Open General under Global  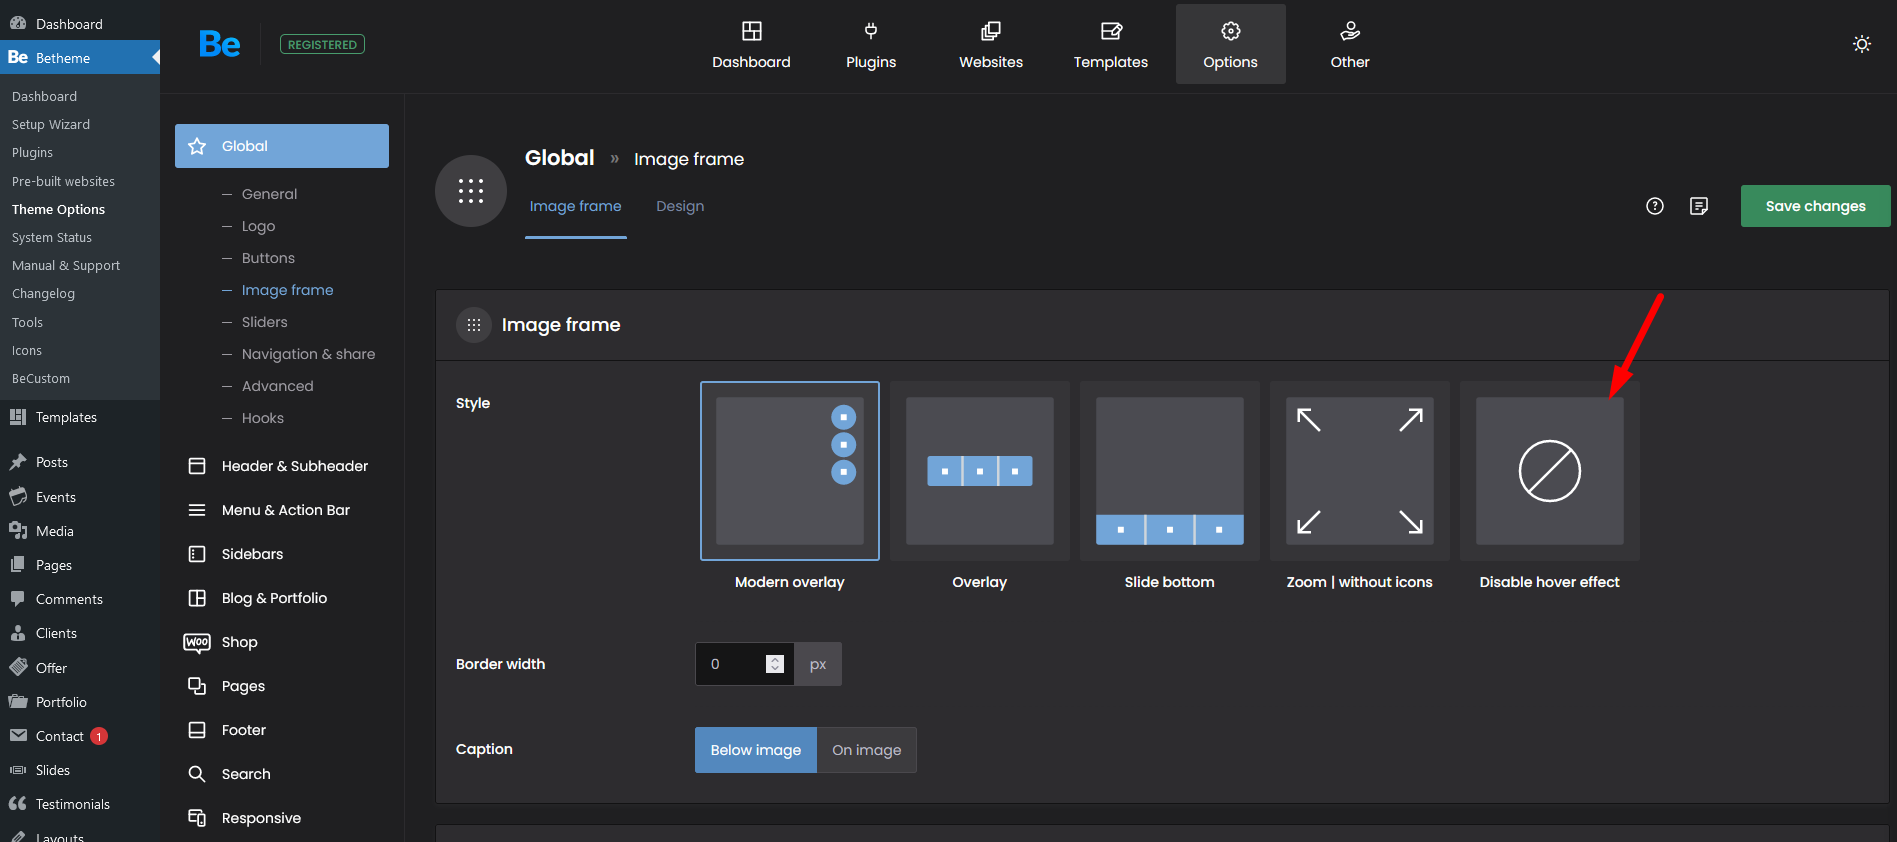[269, 194]
